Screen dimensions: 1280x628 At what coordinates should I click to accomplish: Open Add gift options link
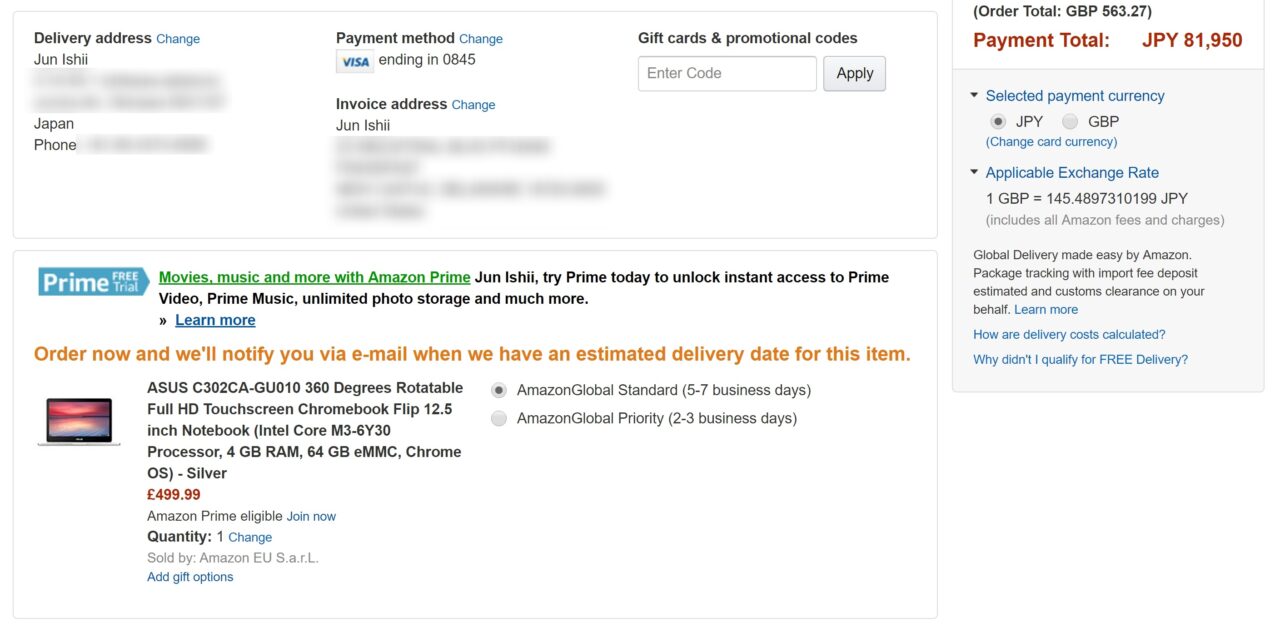coord(190,577)
